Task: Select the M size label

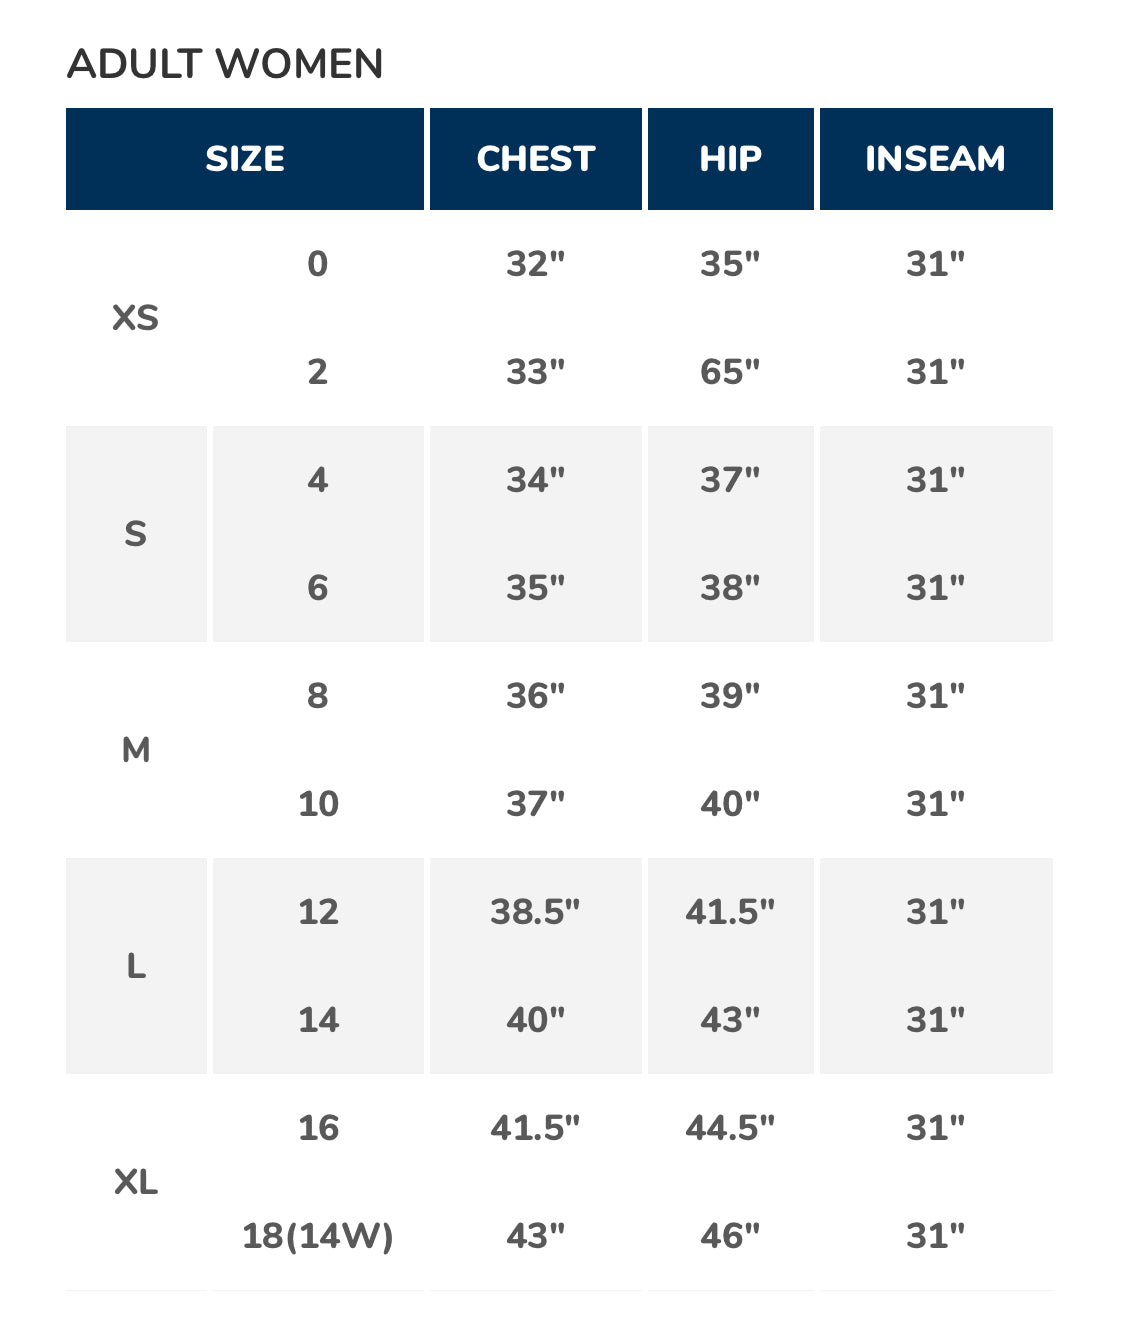Action: coord(136,750)
